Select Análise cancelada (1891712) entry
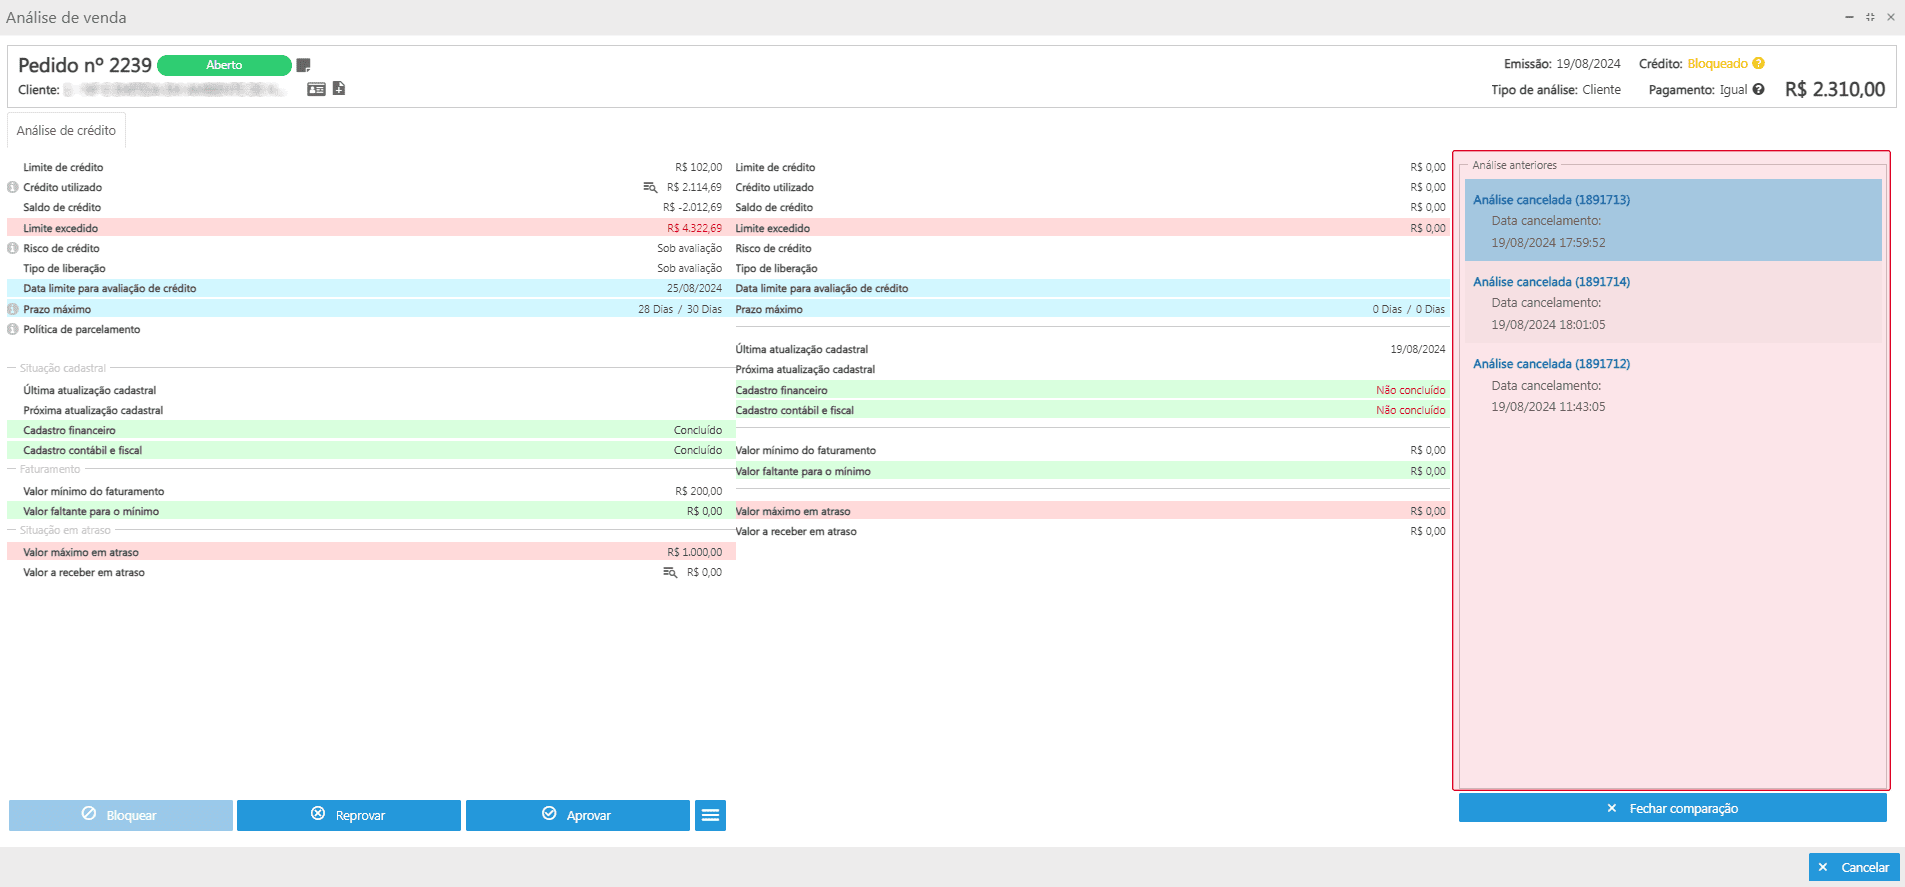The height and width of the screenshot is (887, 1905). pyautogui.click(x=1551, y=364)
